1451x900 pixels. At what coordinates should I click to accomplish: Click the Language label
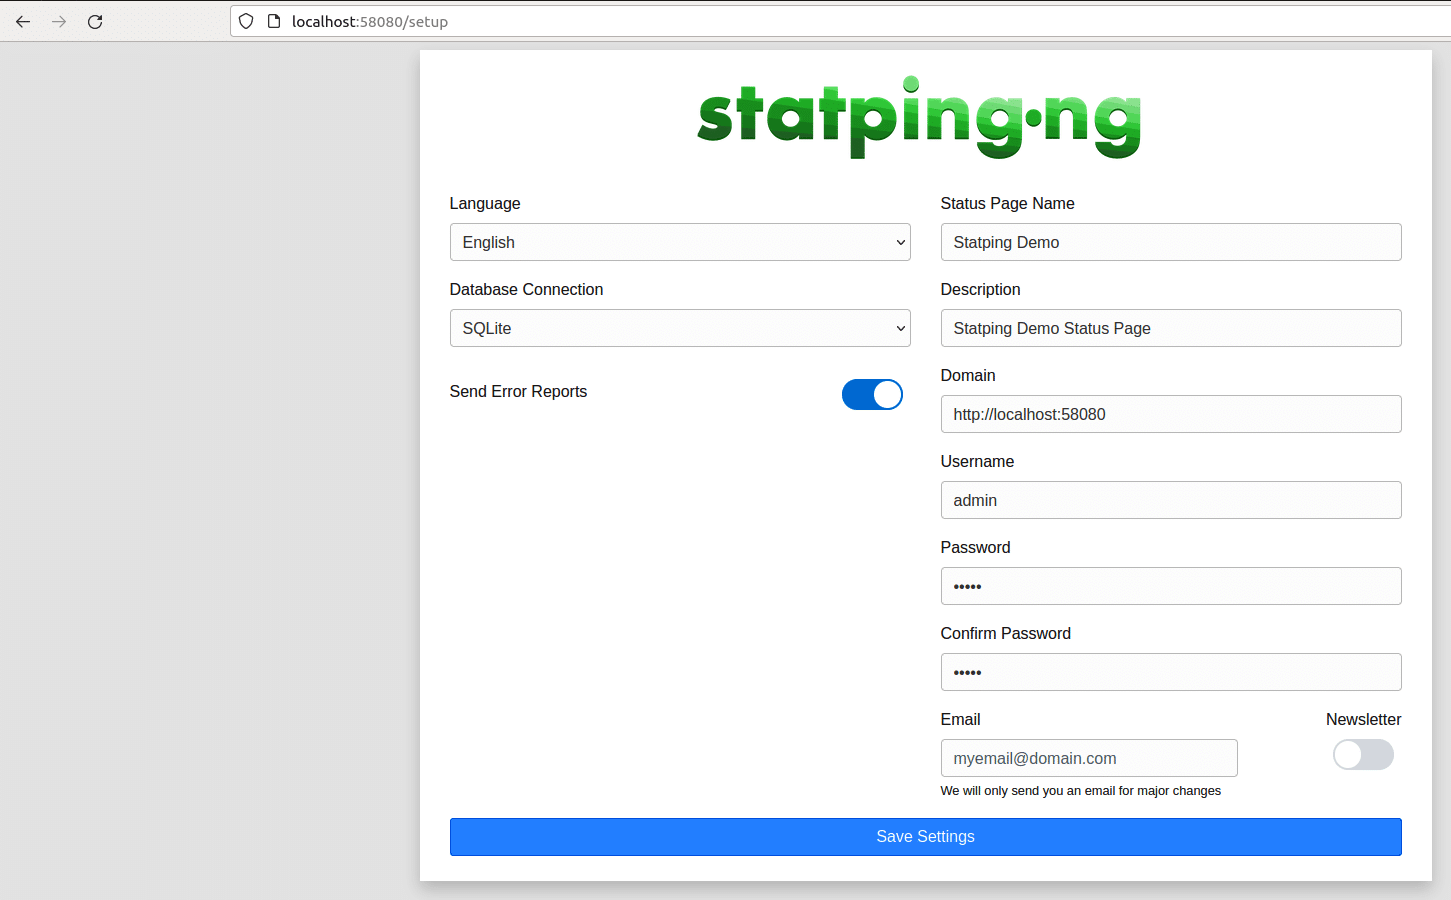[x=485, y=203]
